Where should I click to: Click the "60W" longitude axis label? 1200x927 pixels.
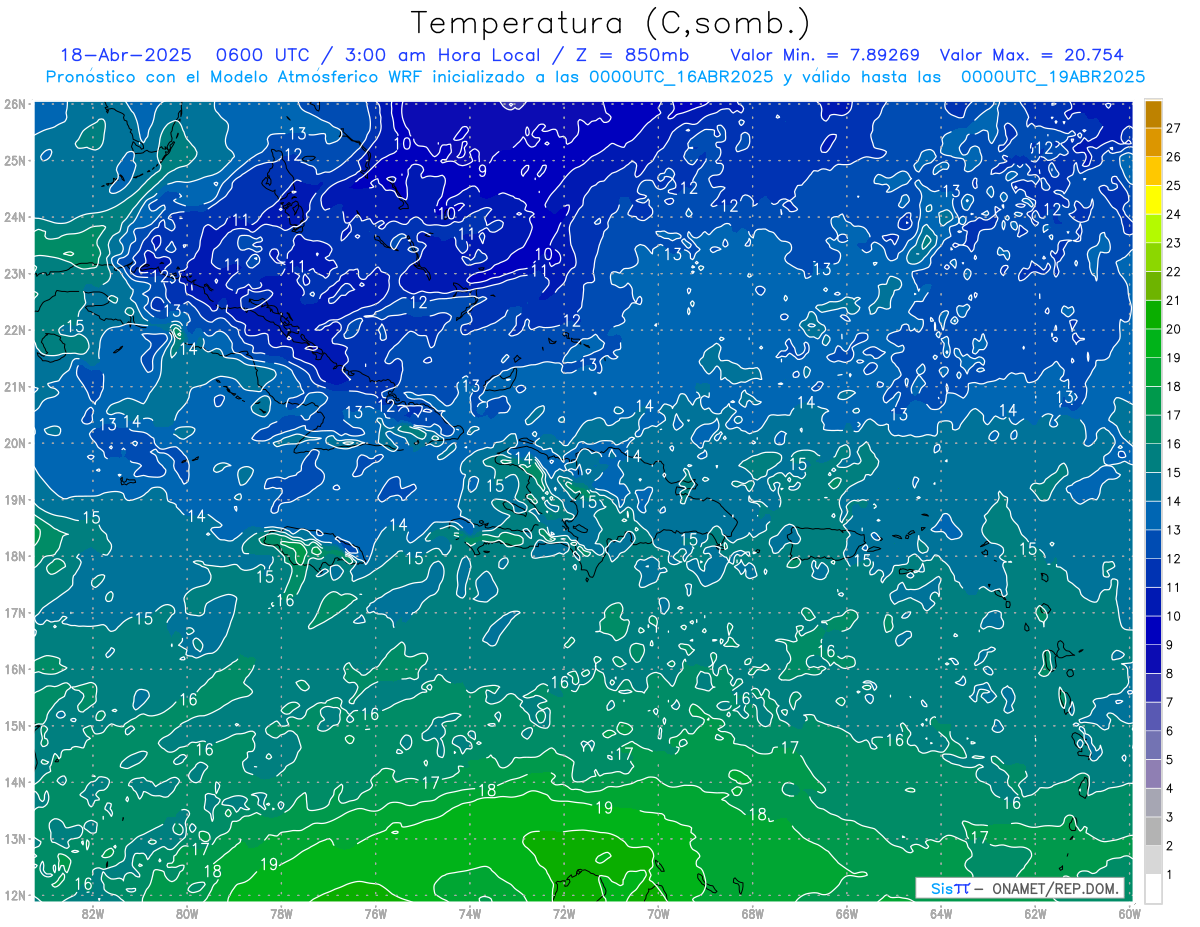(x=1129, y=912)
